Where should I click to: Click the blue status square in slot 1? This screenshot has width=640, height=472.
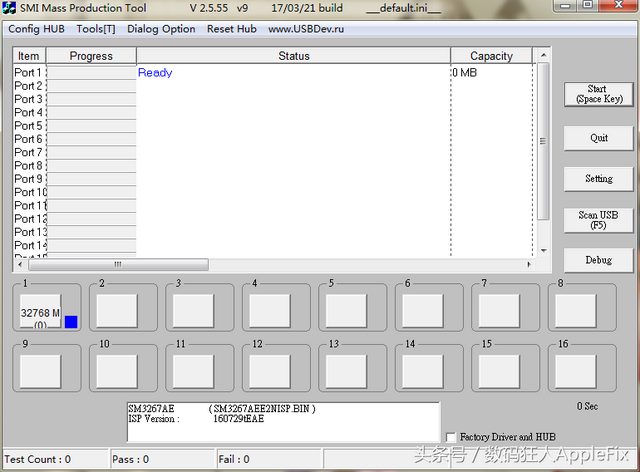coord(71,322)
